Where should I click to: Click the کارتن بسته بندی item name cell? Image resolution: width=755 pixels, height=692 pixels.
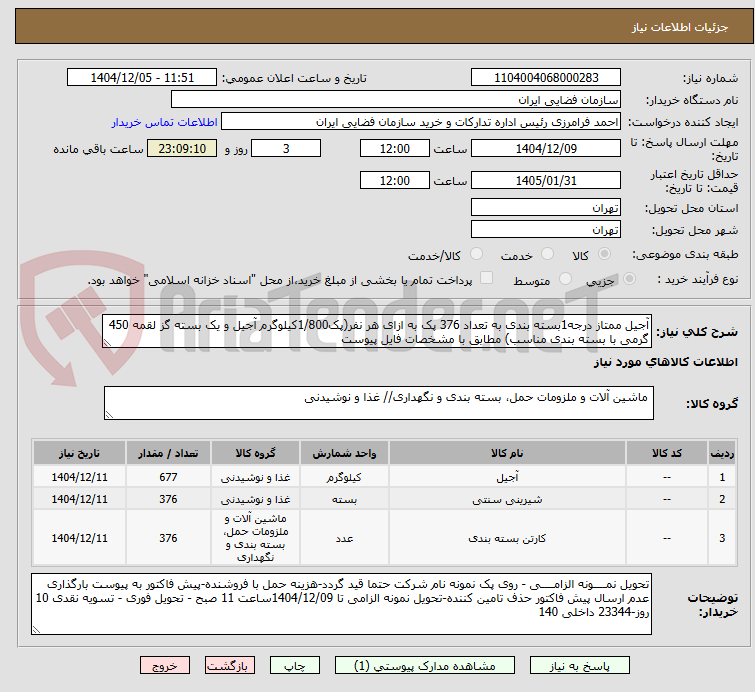(x=507, y=538)
